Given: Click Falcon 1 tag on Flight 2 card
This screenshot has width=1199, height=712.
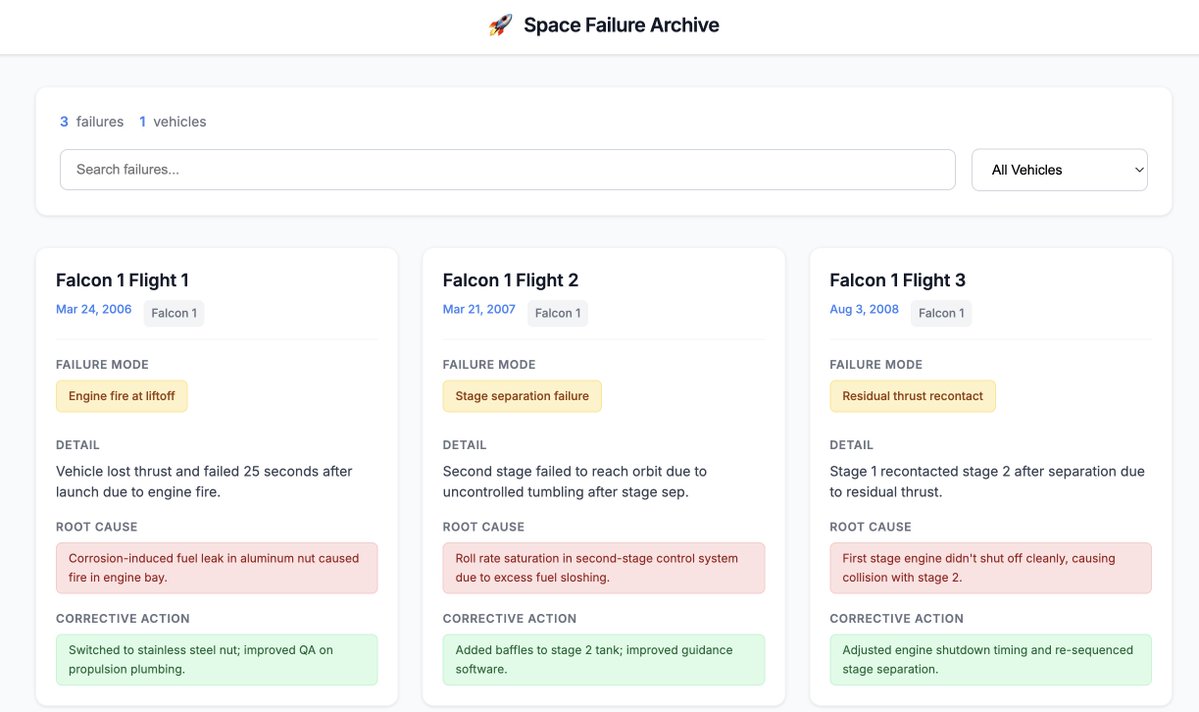Looking at the screenshot, I should (557, 313).
